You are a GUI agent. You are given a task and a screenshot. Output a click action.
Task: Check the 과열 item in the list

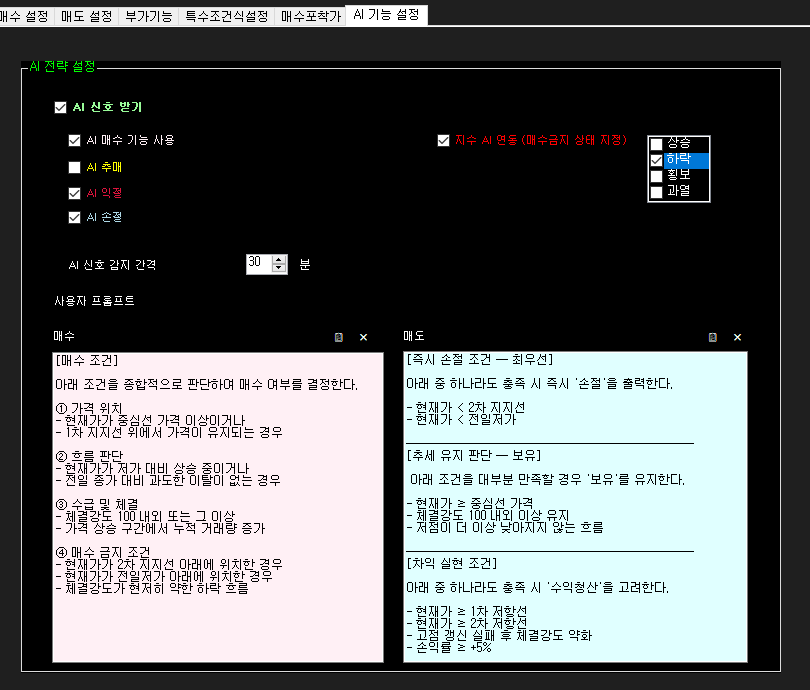pos(657,191)
